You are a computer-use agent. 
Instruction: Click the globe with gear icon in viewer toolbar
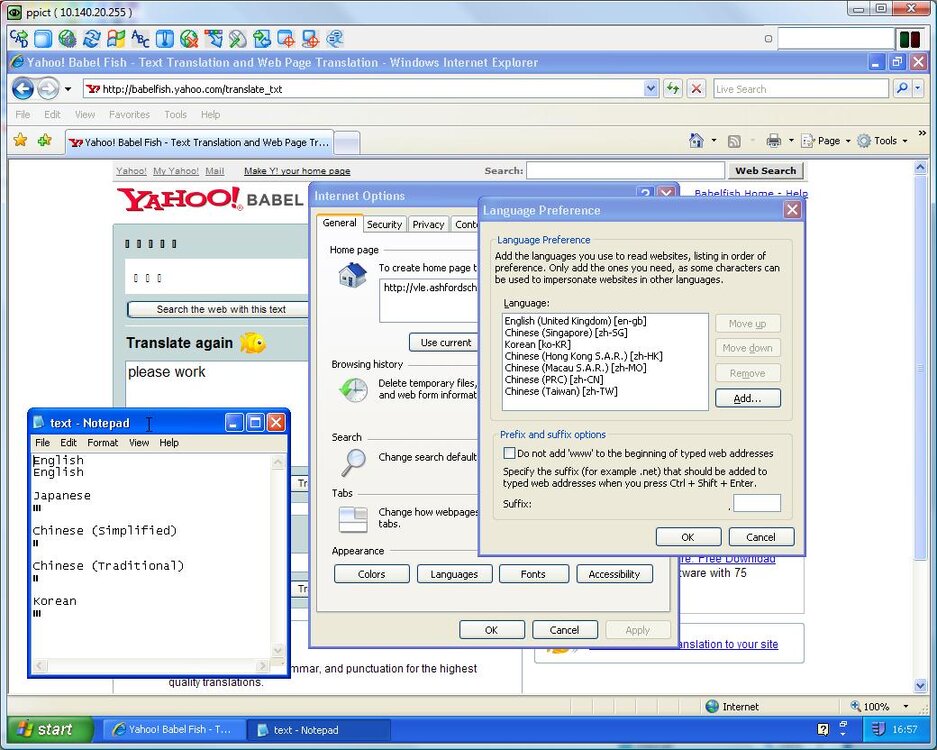tap(68, 39)
